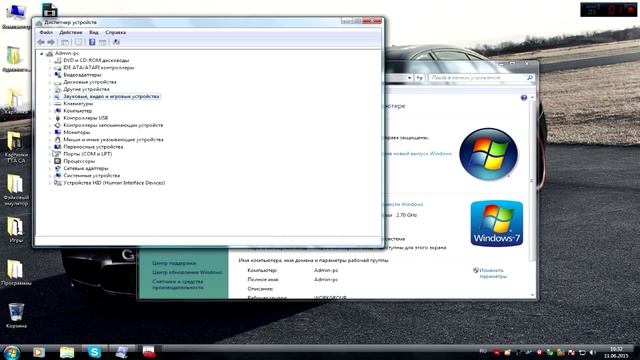Click the RU language indicator

tap(483, 351)
